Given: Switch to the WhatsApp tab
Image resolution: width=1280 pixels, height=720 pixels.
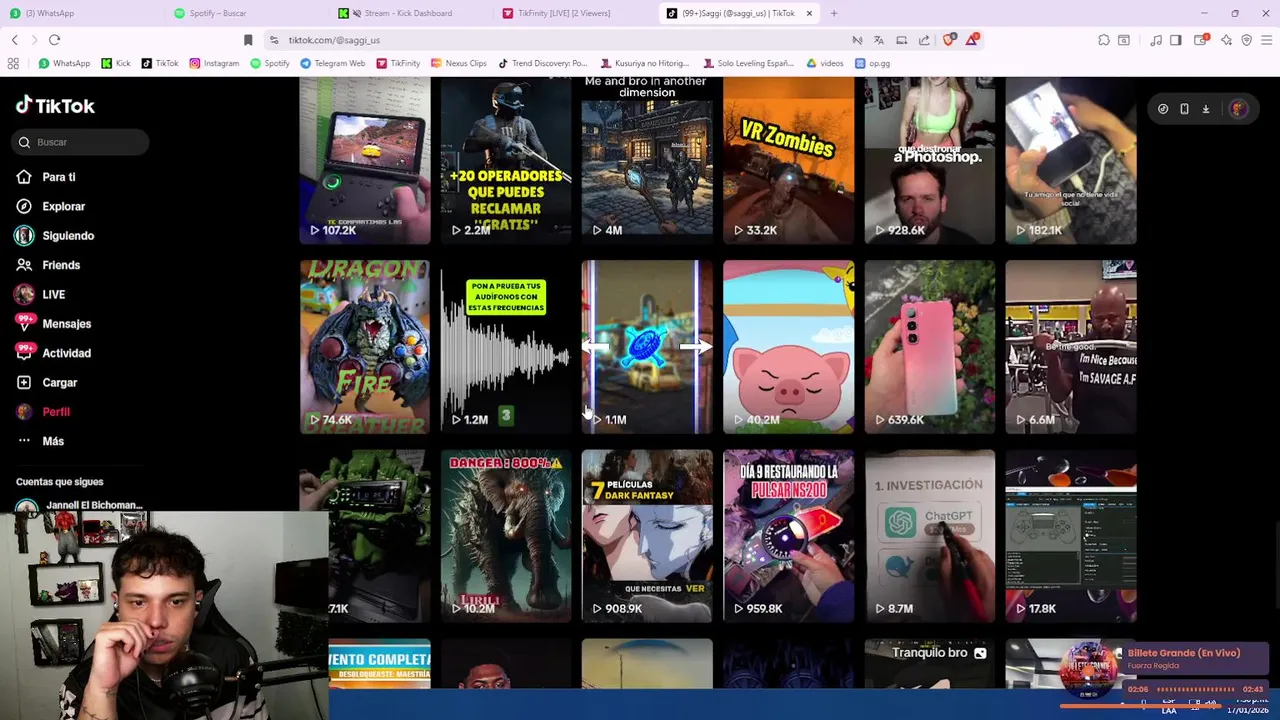Looking at the screenshot, I should [80, 13].
